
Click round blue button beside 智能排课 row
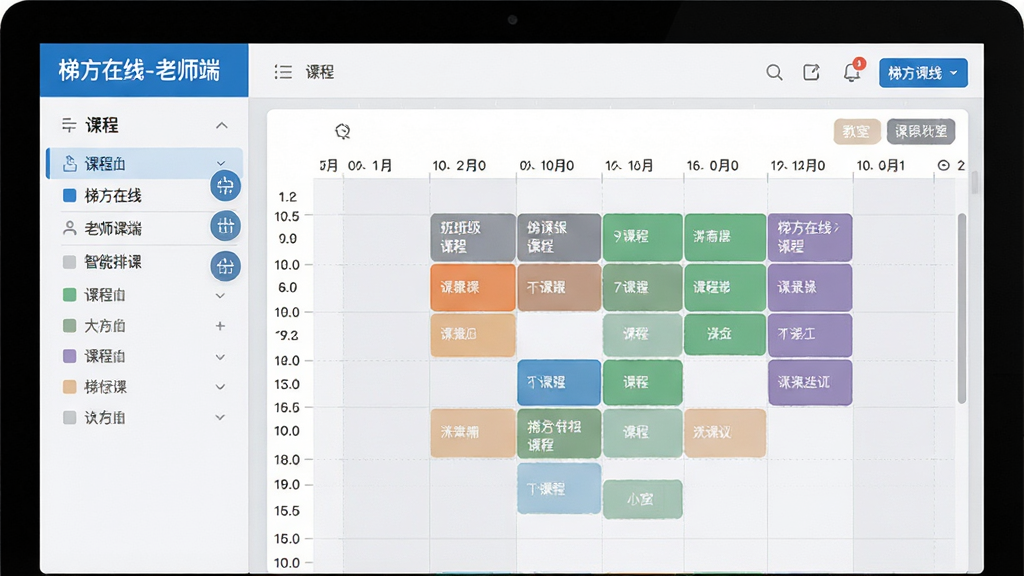coord(225,266)
